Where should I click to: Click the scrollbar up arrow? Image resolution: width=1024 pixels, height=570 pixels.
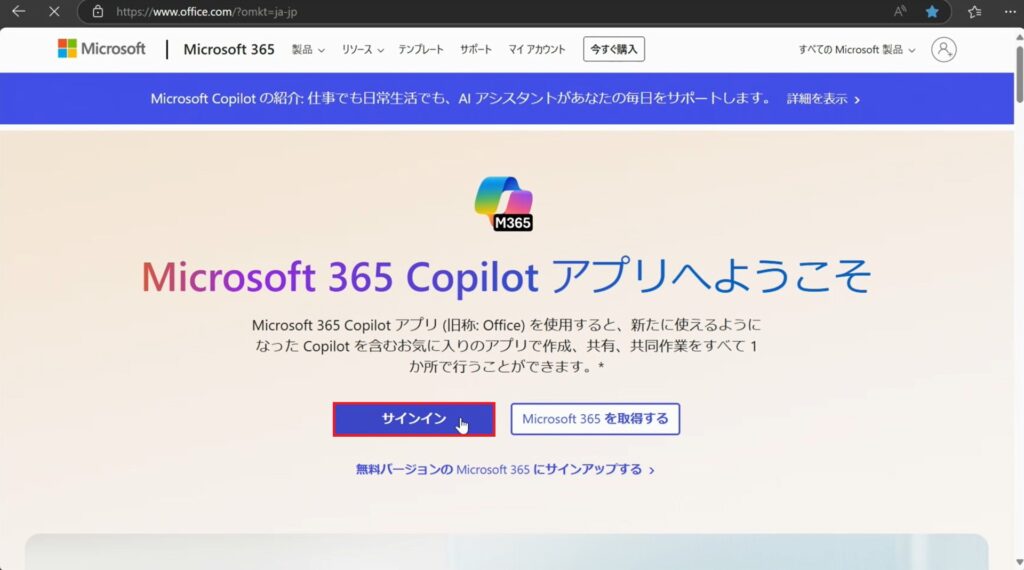[x=1019, y=37]
